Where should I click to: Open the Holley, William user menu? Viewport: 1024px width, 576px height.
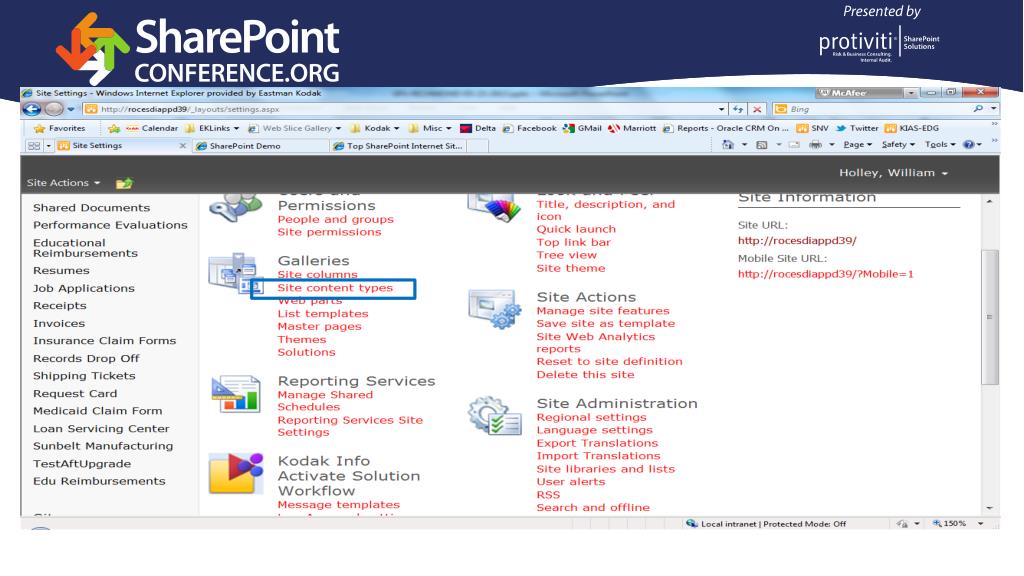pyautogui.click(x=893, y=172)
